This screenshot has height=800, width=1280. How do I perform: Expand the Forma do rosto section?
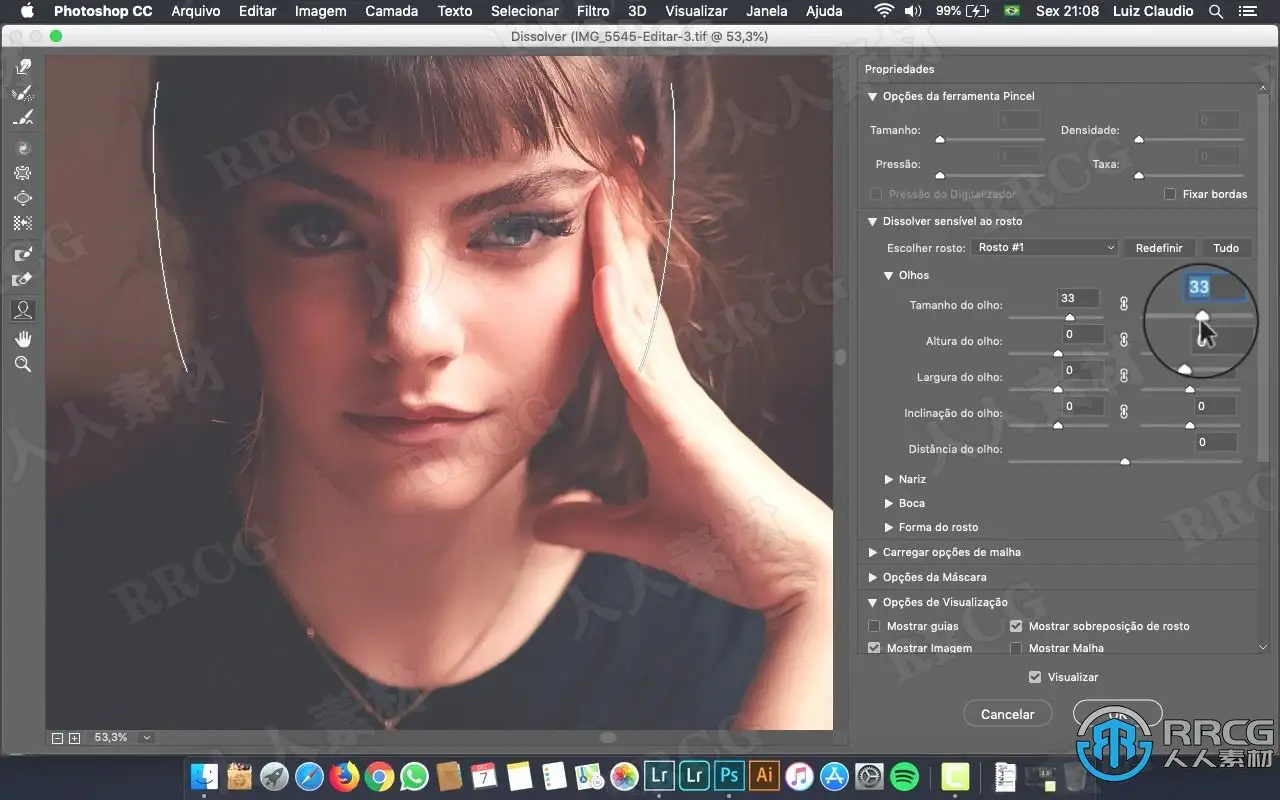[x=888, y=527]
